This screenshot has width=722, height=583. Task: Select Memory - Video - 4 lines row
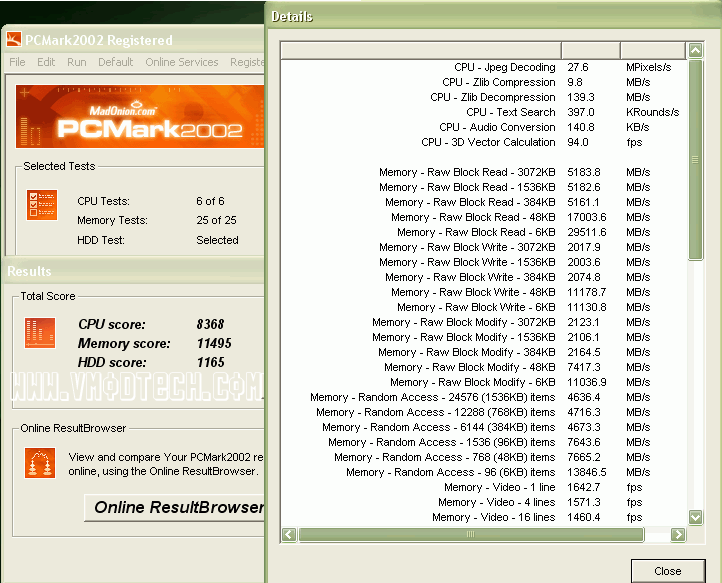[483, 502]
